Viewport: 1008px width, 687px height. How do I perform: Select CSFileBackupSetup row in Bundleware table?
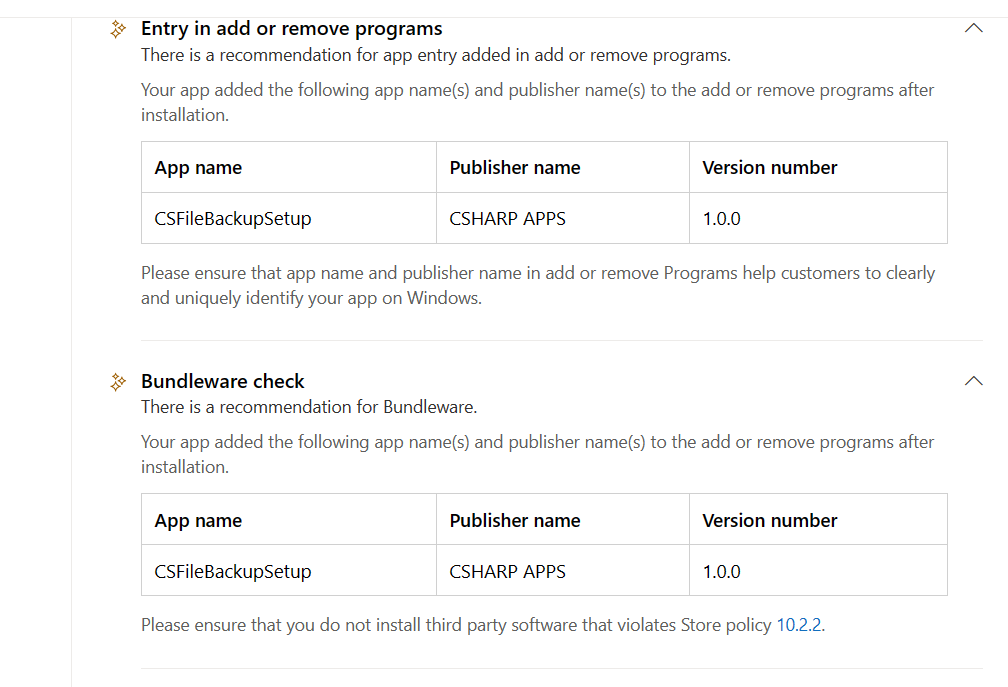[x=230, y=570]
